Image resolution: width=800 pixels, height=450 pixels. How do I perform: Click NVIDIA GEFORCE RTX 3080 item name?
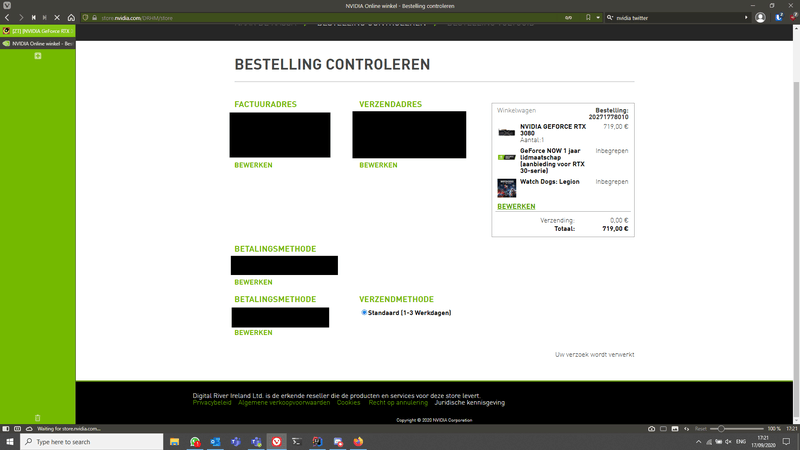553,130
